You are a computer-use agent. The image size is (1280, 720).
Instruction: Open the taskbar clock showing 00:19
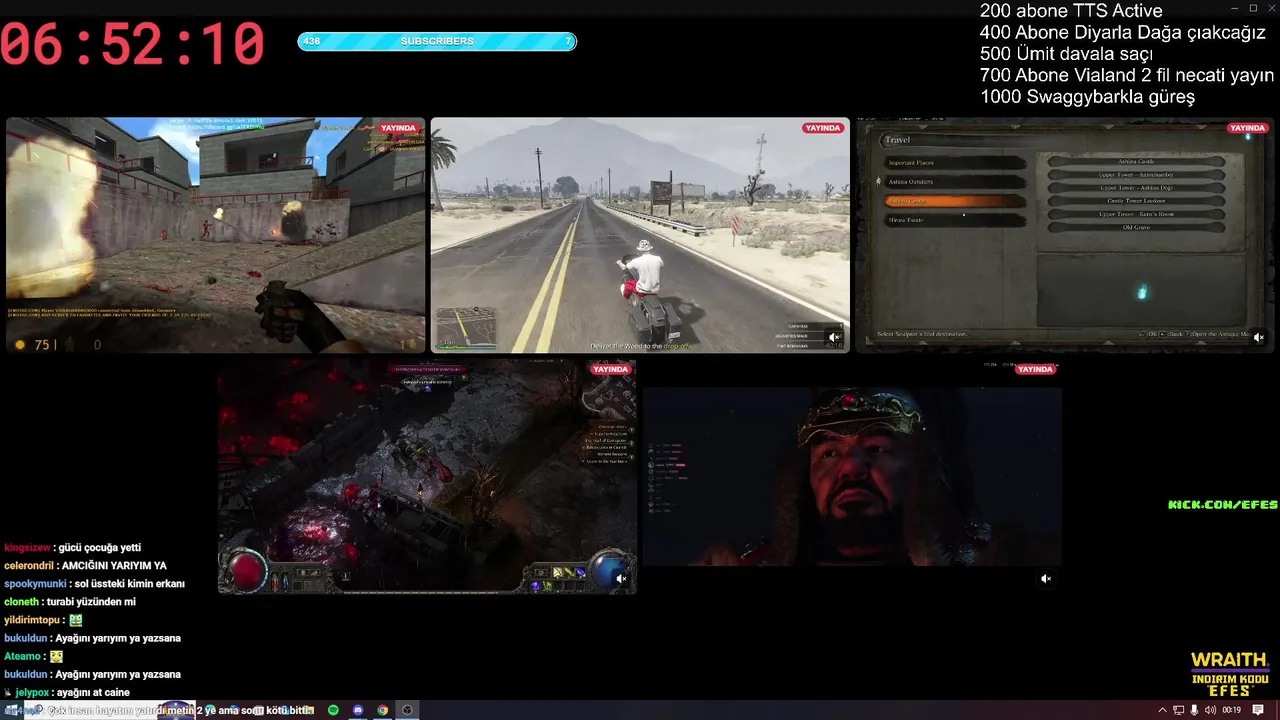(1232, 710)
